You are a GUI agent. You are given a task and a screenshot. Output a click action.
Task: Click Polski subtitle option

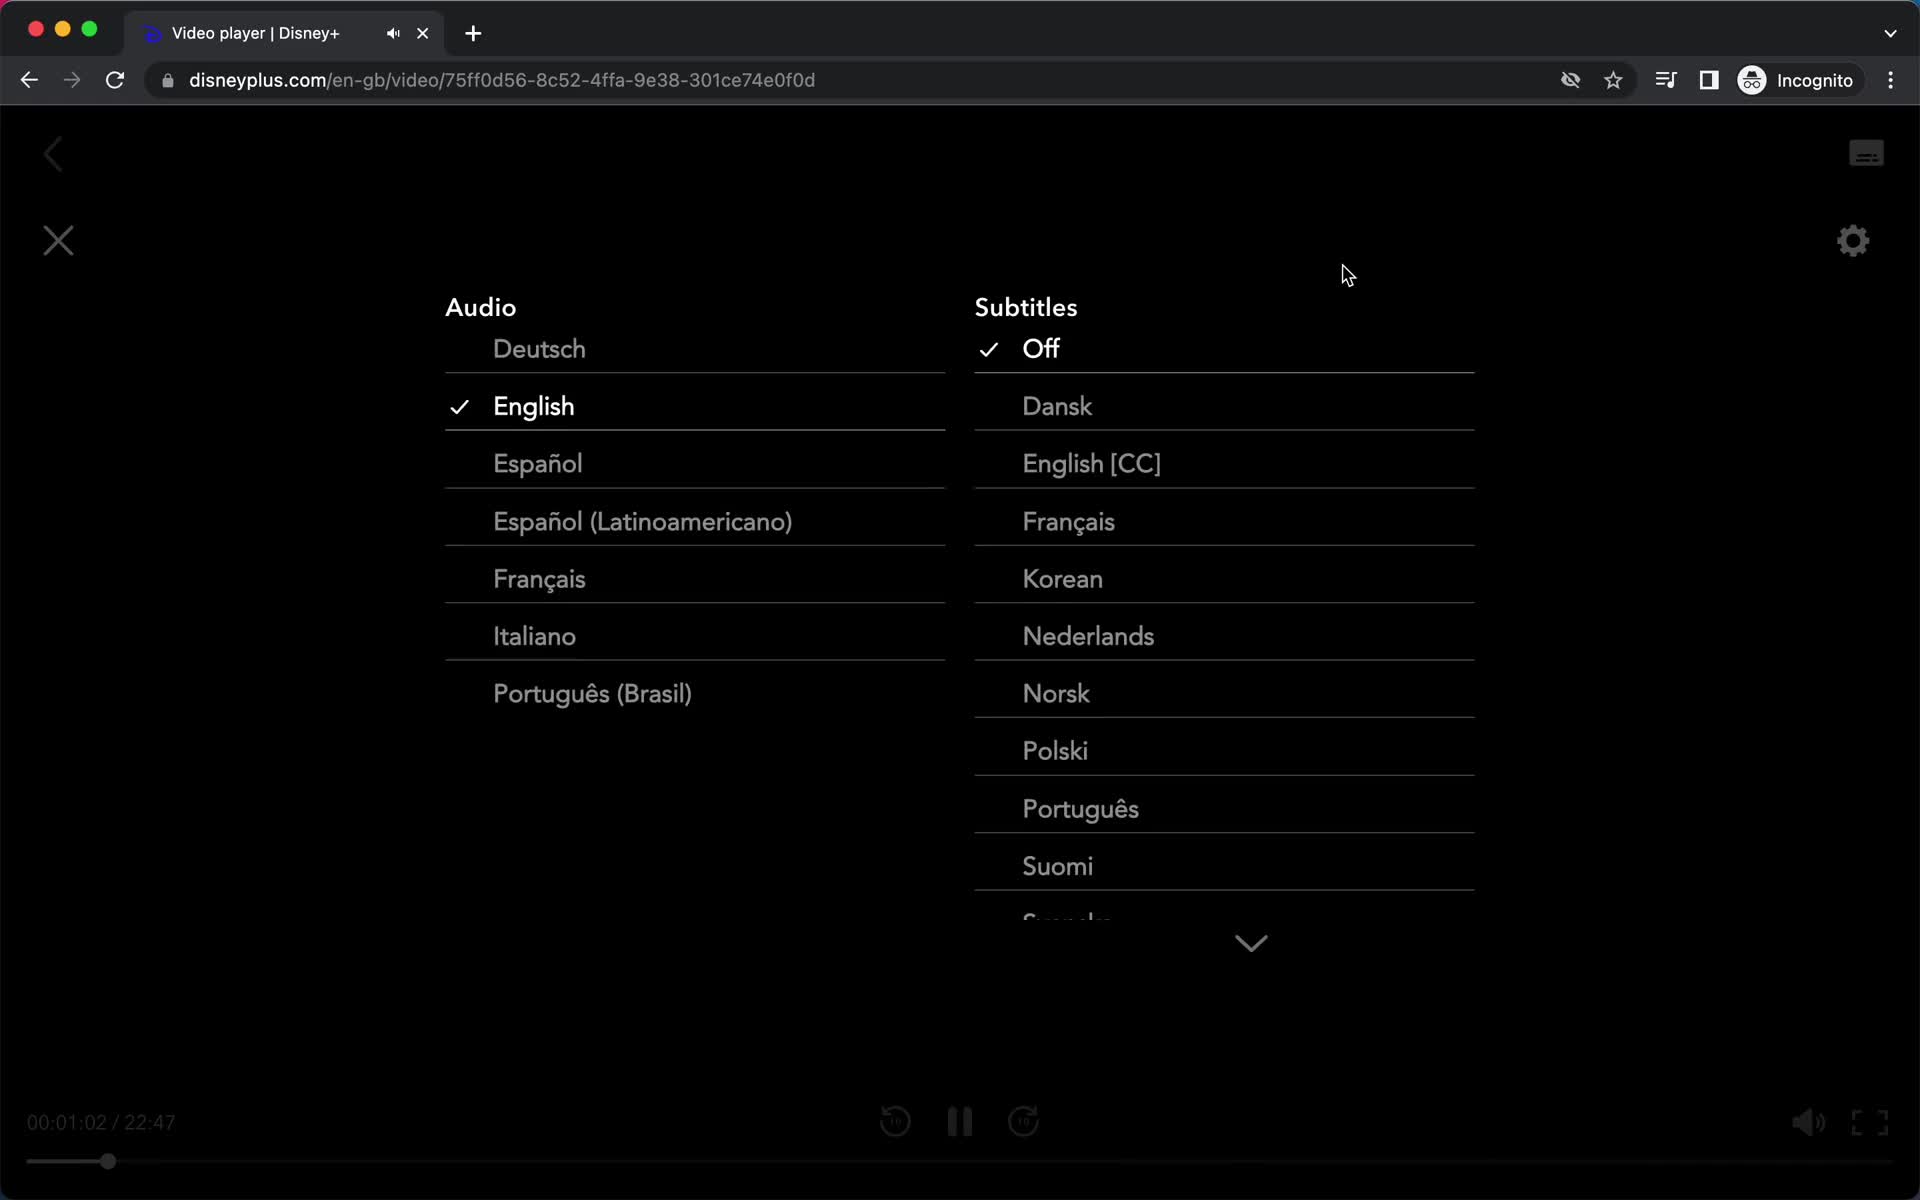[1055, 751]
